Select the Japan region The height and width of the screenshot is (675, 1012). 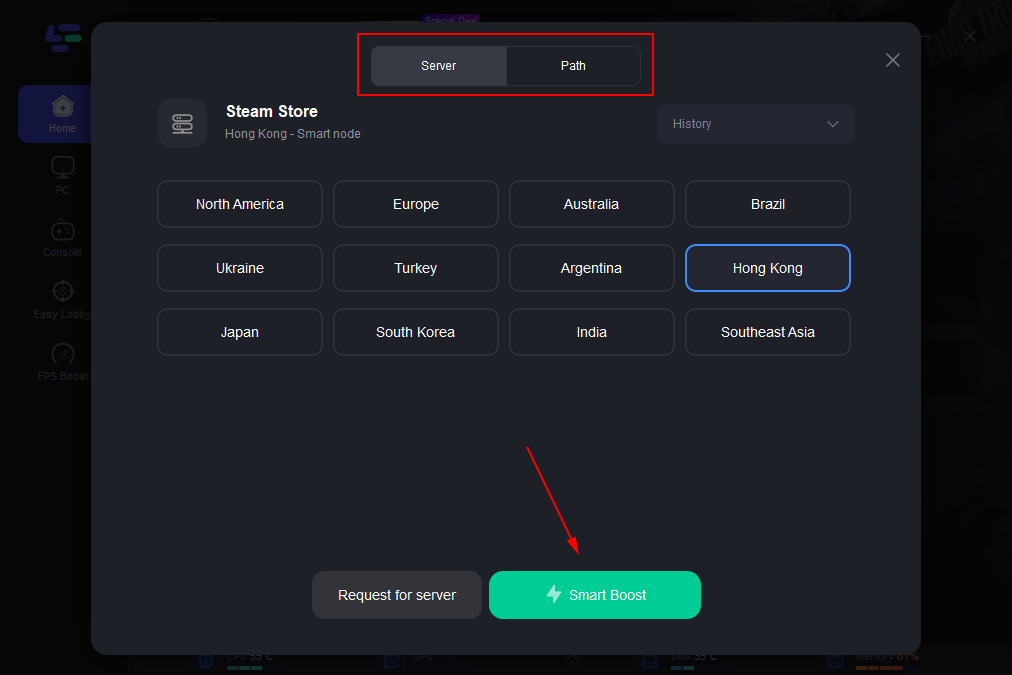click(239, 332)
